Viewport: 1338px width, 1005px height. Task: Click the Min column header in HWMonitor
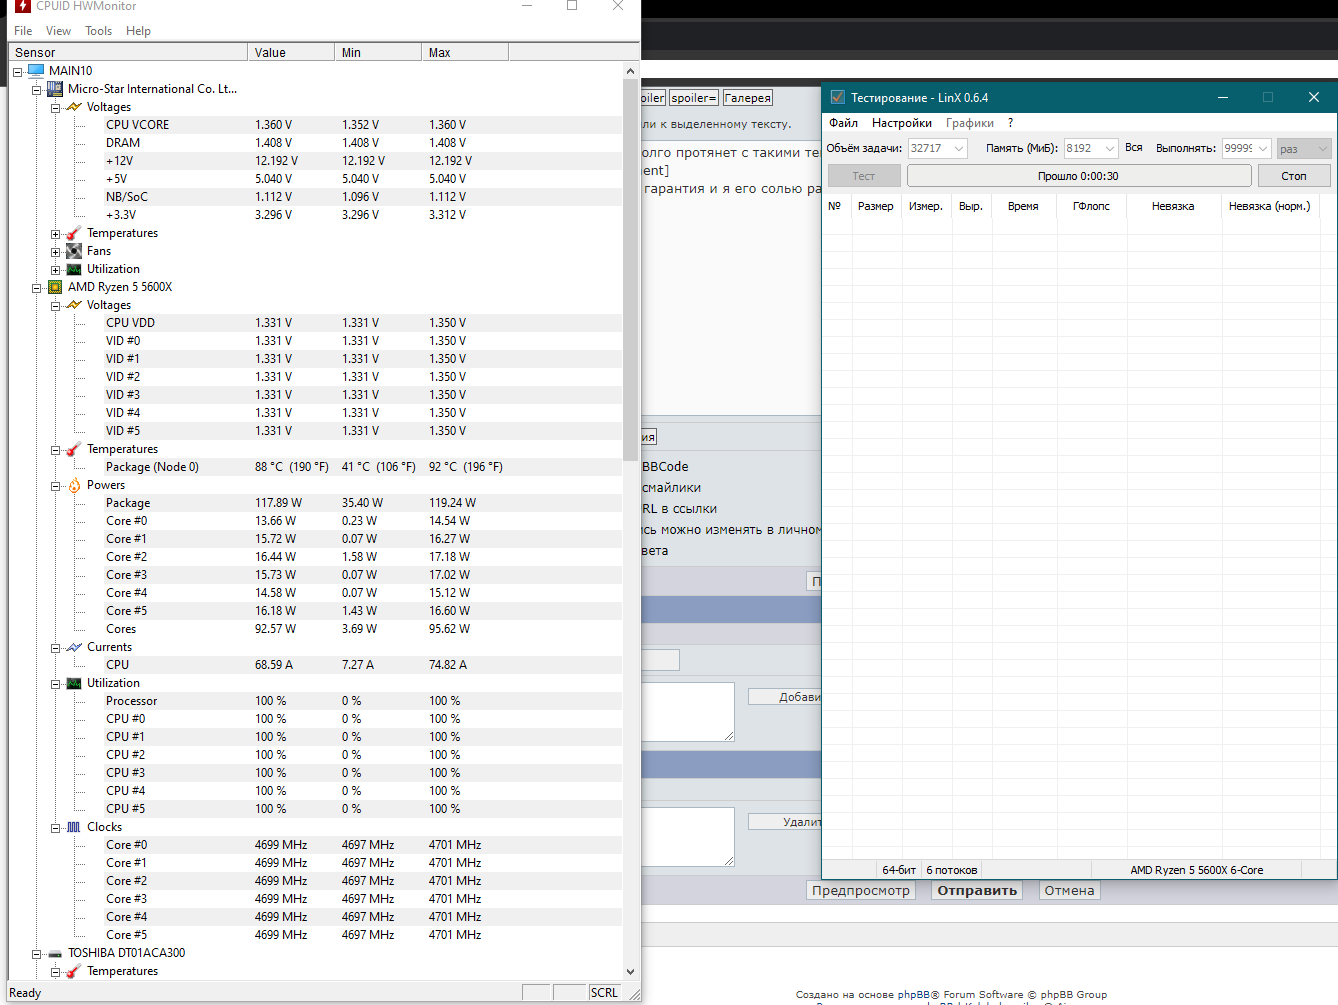click(x=378, y=52)
